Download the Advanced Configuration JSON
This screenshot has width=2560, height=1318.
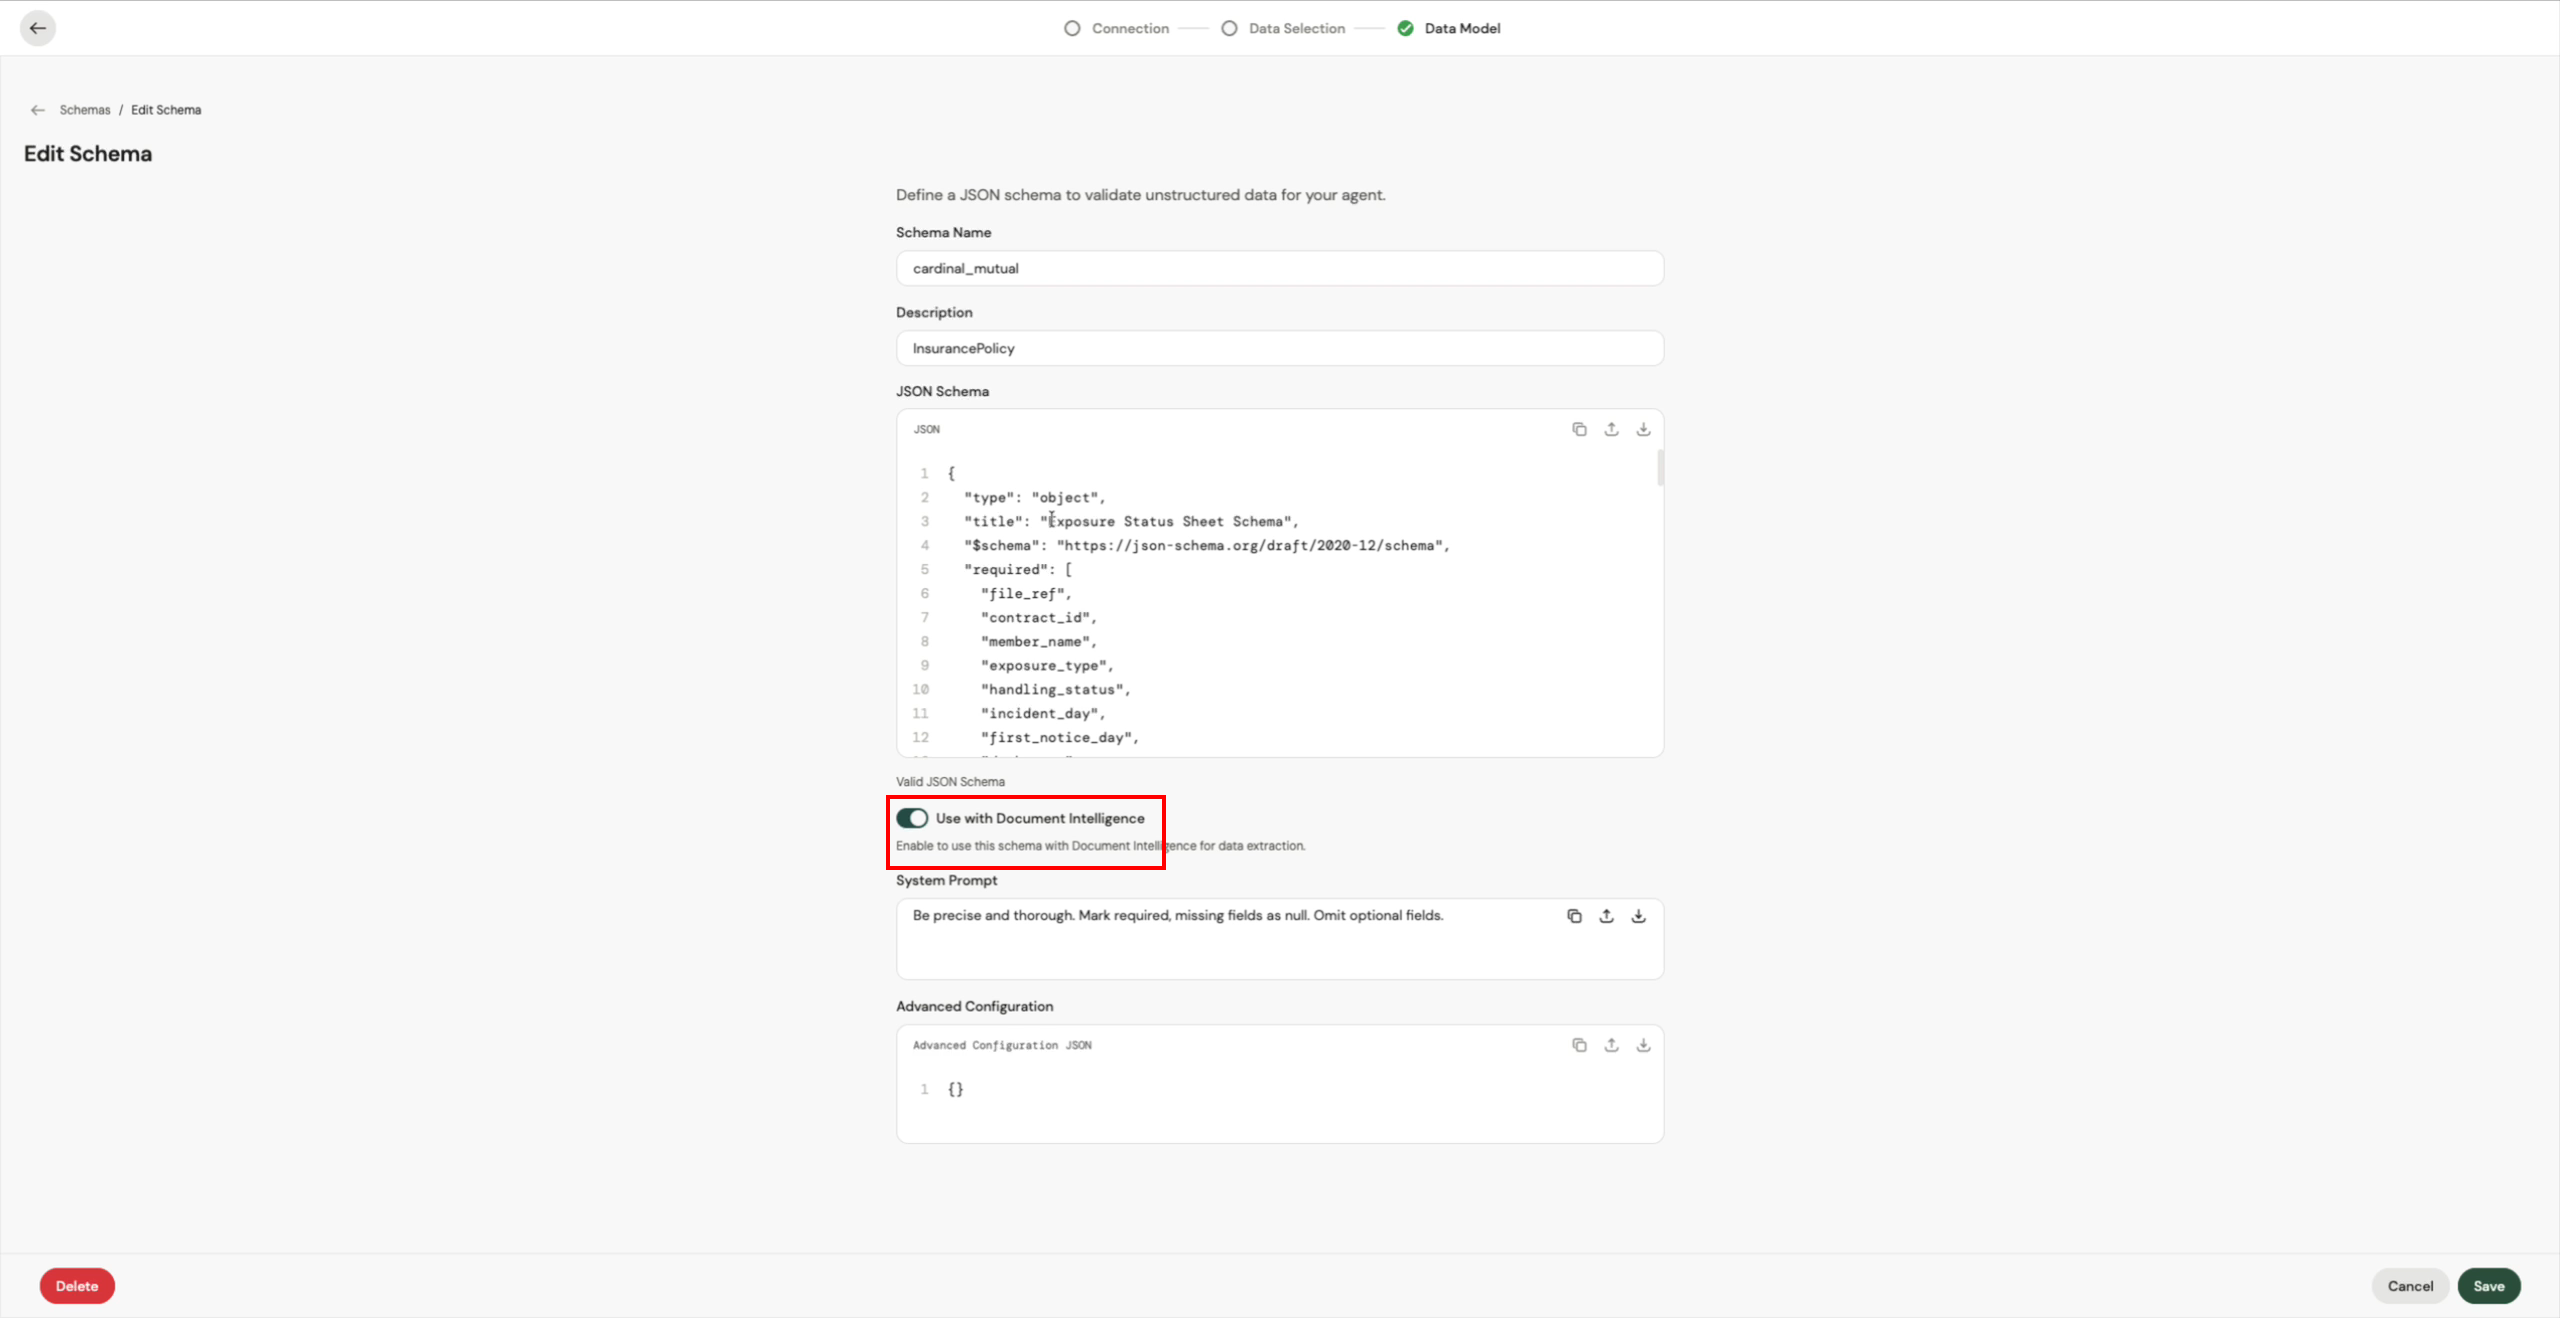point(1643,1045)
